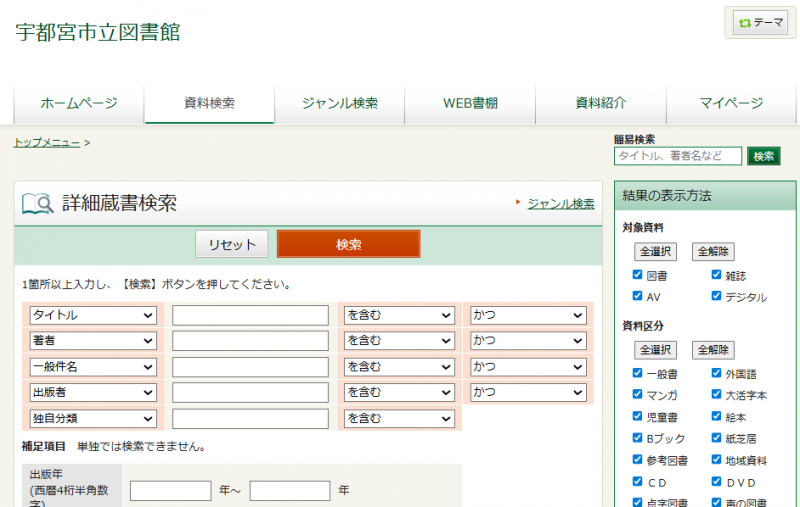
Task: Follow the トップメニュー breadcrumb link
Action: 47,143
